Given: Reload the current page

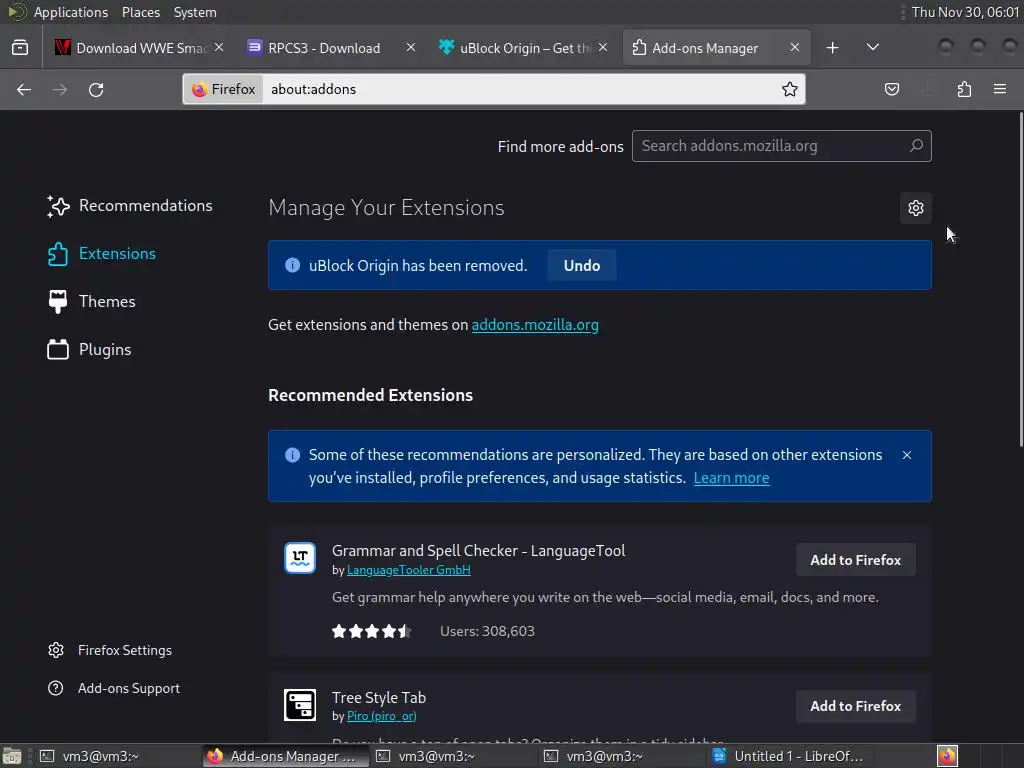Looking at the screenshot, I should (96, 89).
